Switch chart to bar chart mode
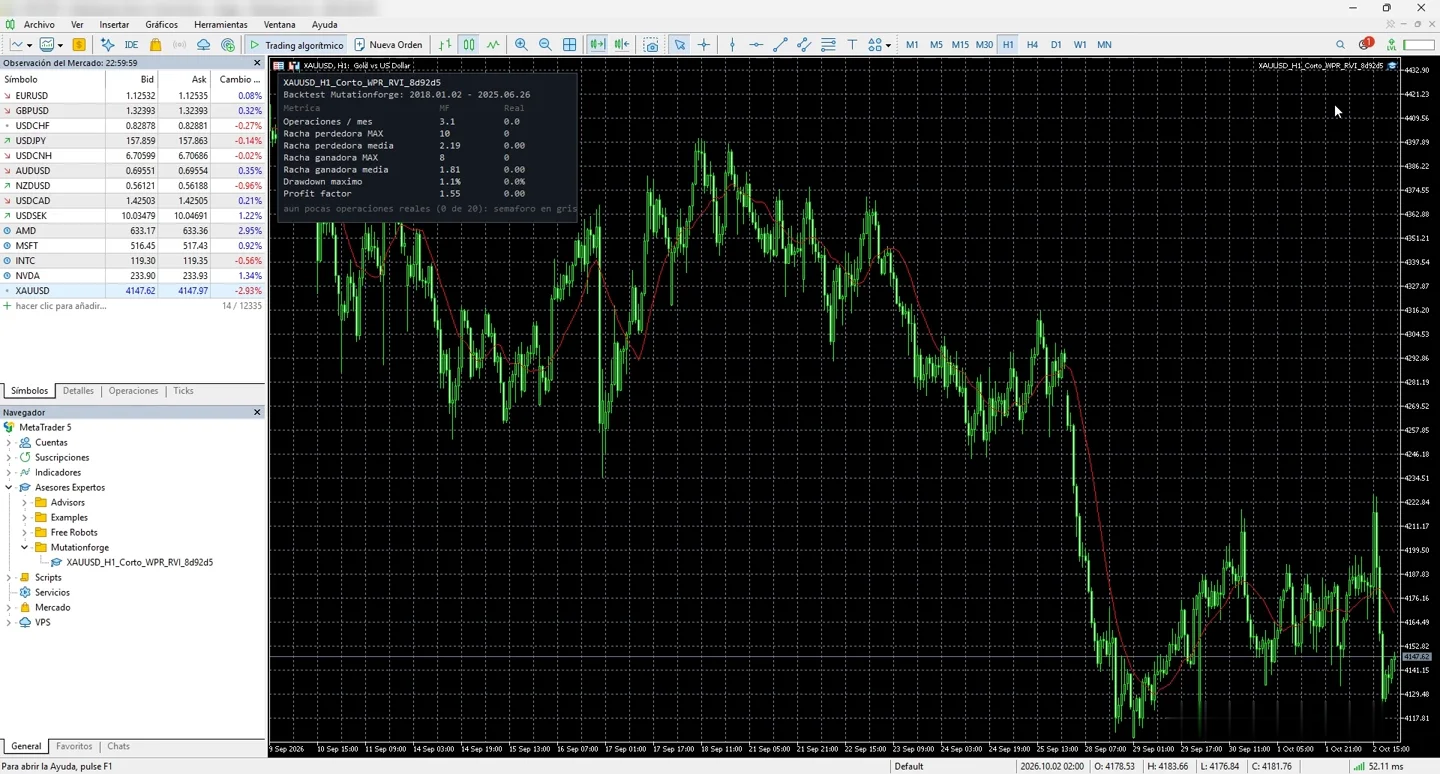Image resolution: width=1440 pixels, height=774 pixels. click(x=444, y=45)
